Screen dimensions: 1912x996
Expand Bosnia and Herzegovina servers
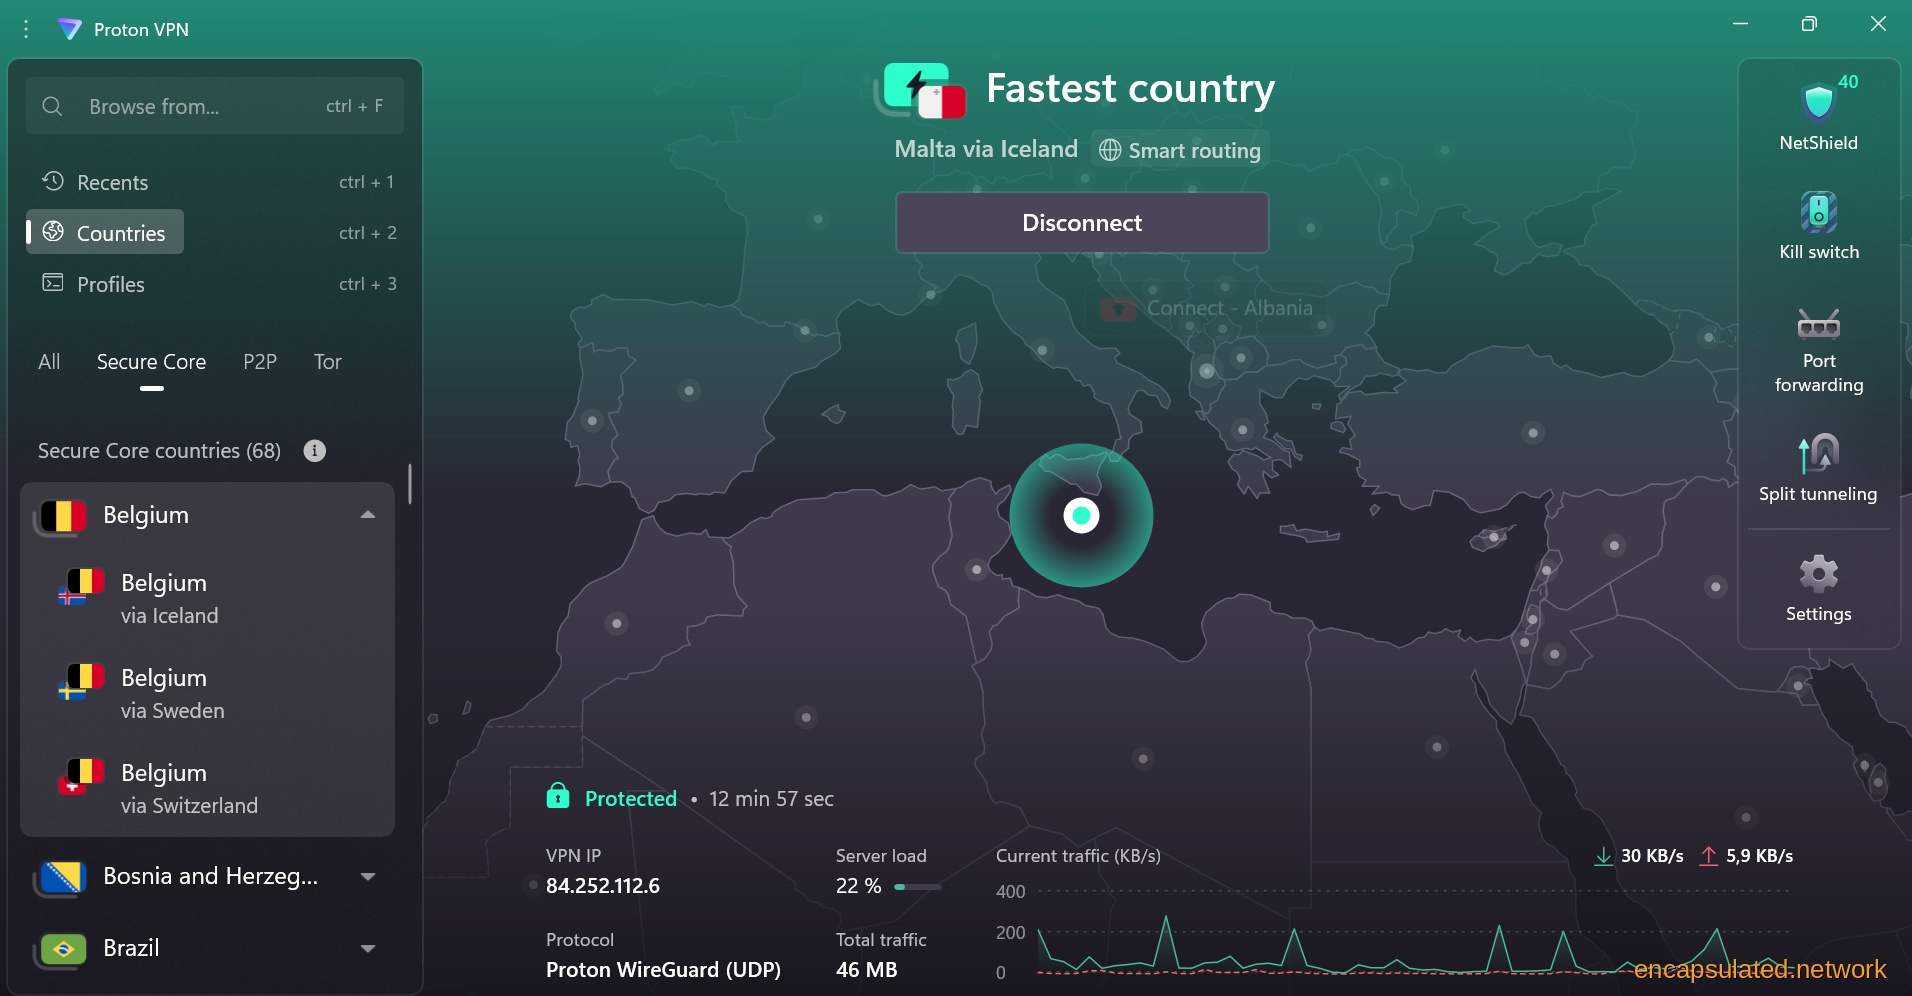[x=368, y=876]
